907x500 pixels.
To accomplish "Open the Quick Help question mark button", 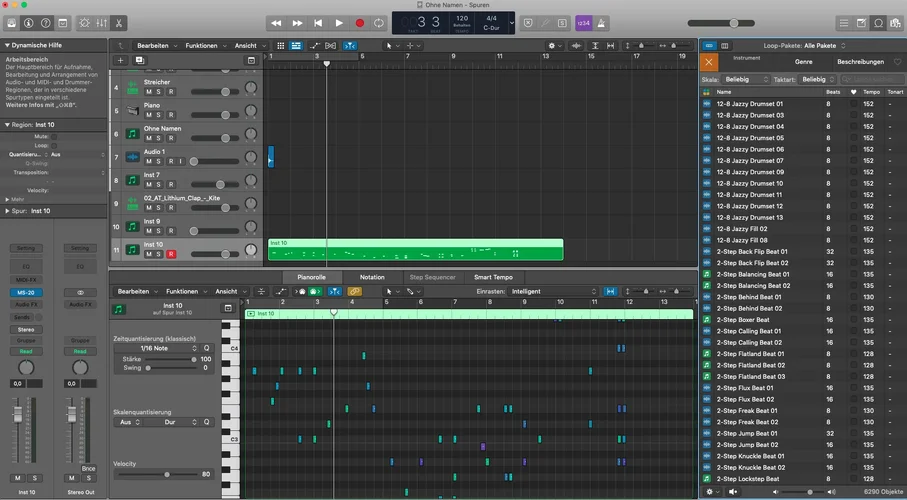I will (45, 23).
